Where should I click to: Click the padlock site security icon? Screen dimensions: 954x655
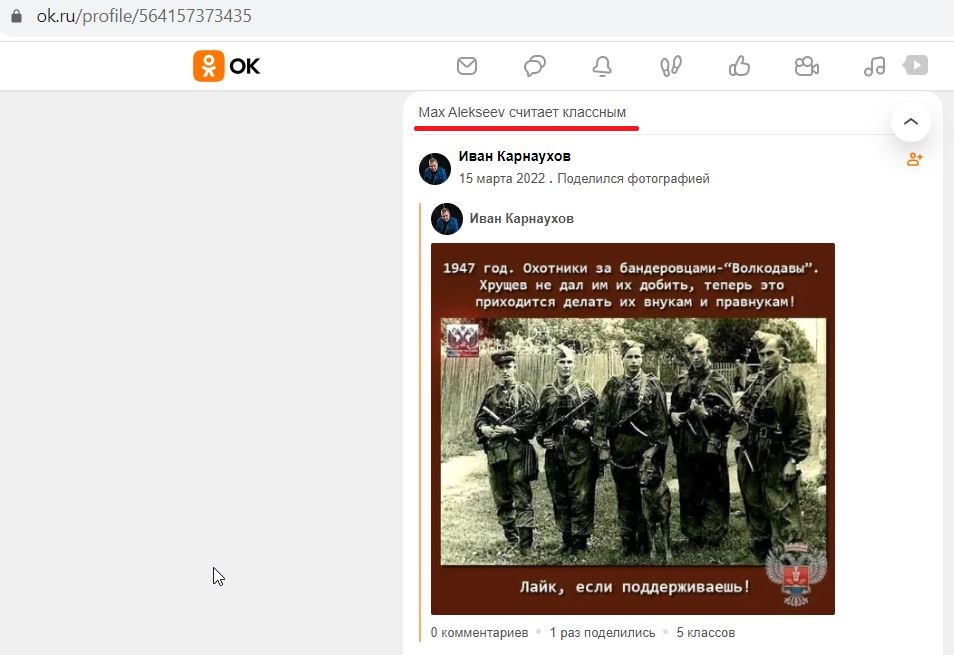[16, 16]
